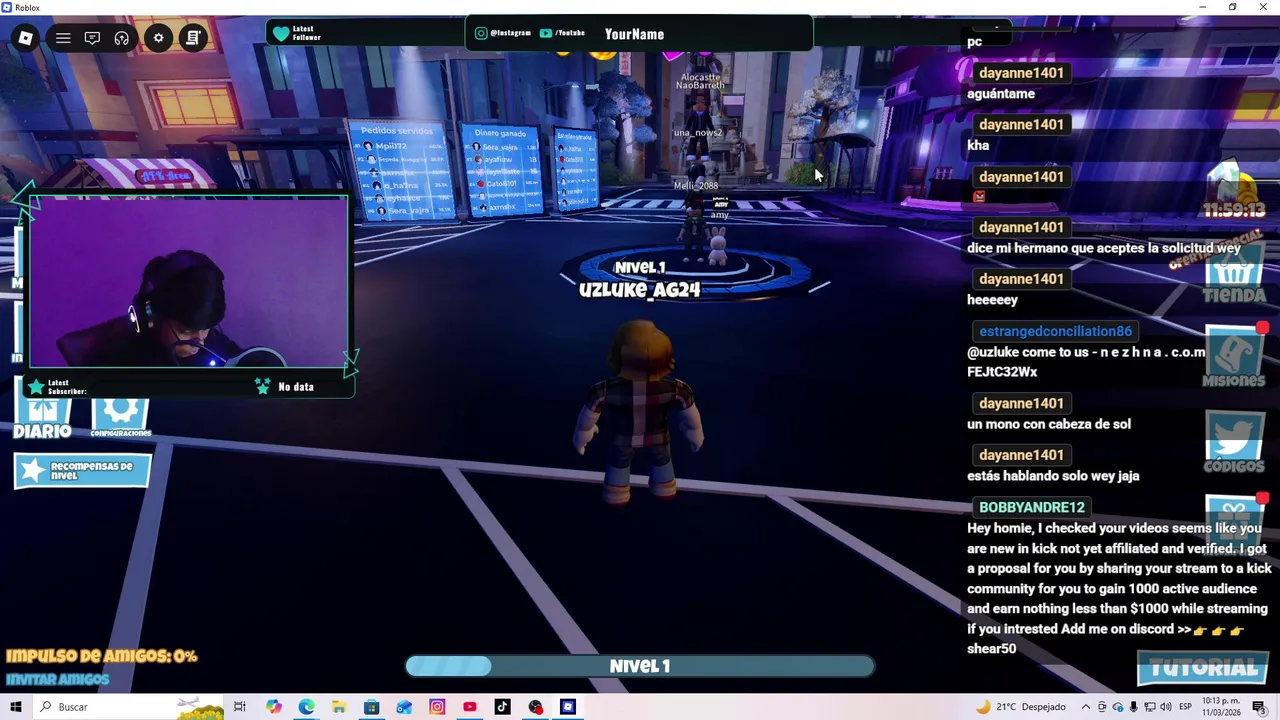This screenshot has width=1280, height=720.
Task: Click the UZLUKE_AG24 player nametag
Action: point(640,290)
